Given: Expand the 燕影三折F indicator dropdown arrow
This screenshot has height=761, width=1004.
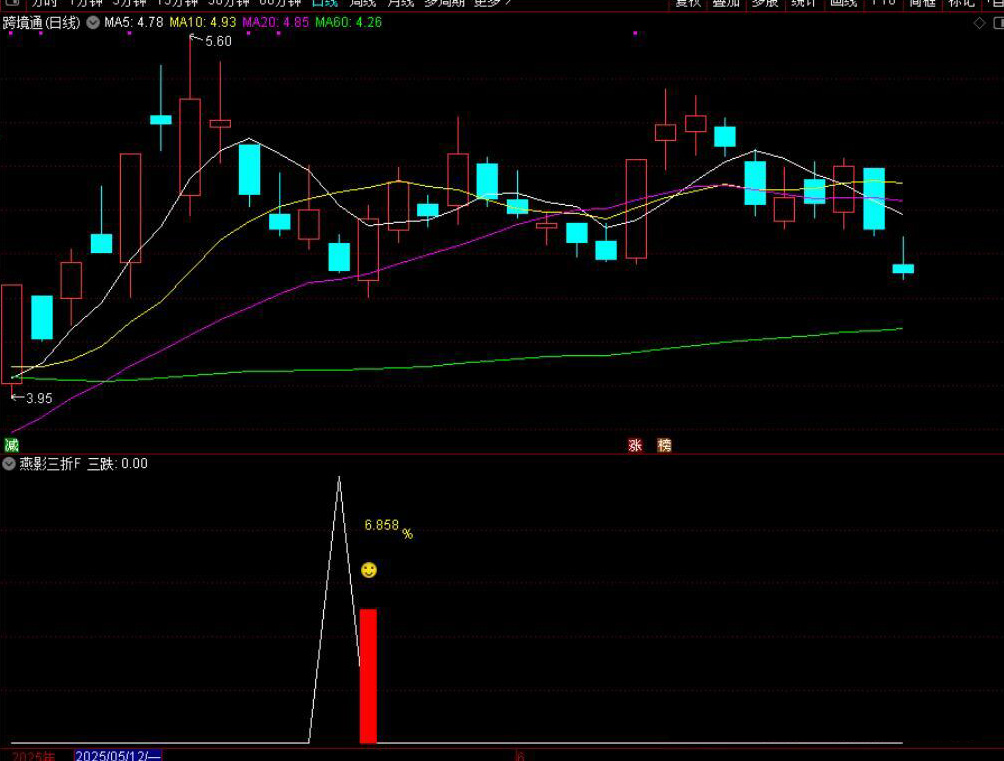Looking at the screenshot, I should click(x=9, y=464).
